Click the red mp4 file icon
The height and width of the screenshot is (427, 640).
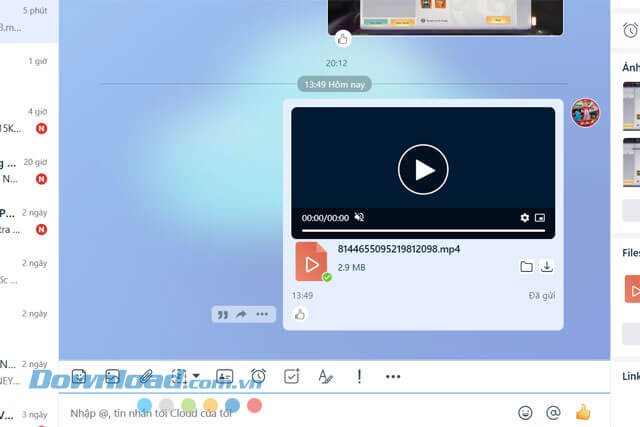311,262
